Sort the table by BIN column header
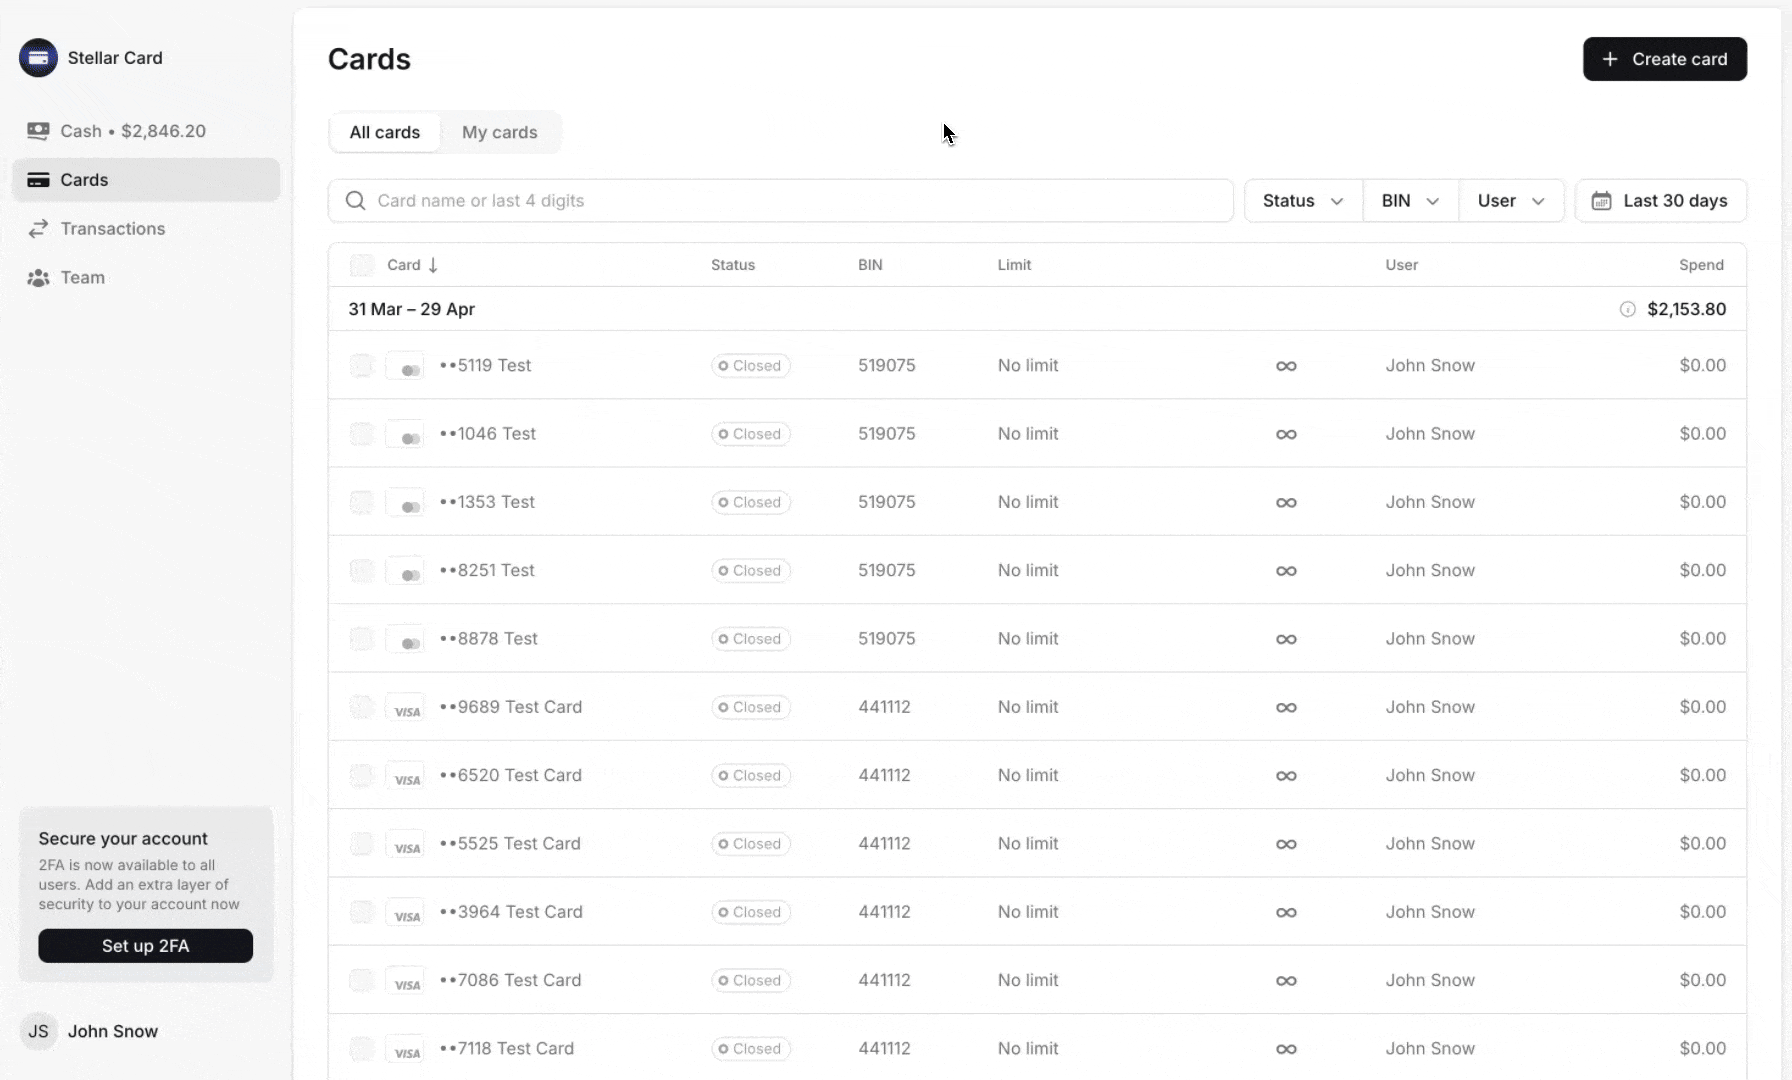Viewport: 1792px width, 1080px height. click(x=870, y=265)
